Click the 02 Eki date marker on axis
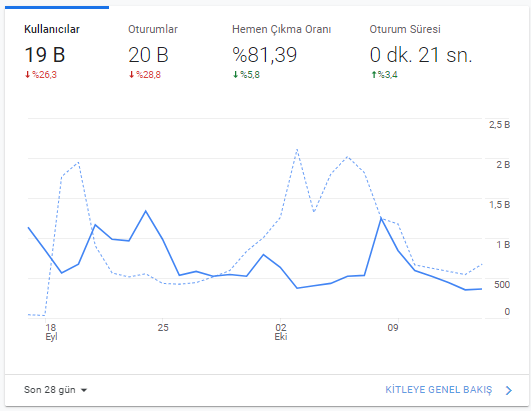This screenshot has height=411, width=531. [281, 332]
